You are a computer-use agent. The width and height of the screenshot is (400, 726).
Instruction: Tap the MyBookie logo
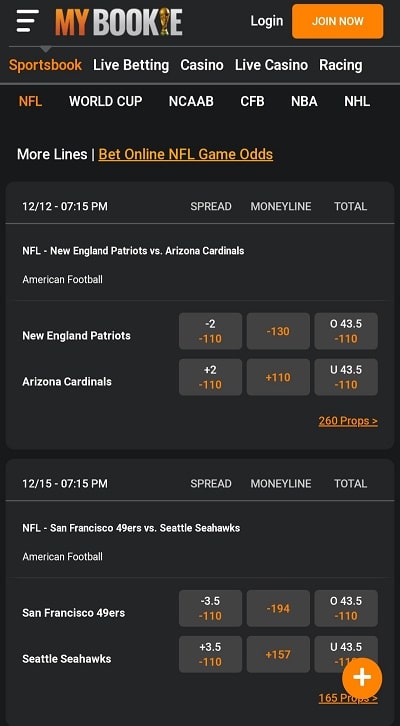(119, 22)
